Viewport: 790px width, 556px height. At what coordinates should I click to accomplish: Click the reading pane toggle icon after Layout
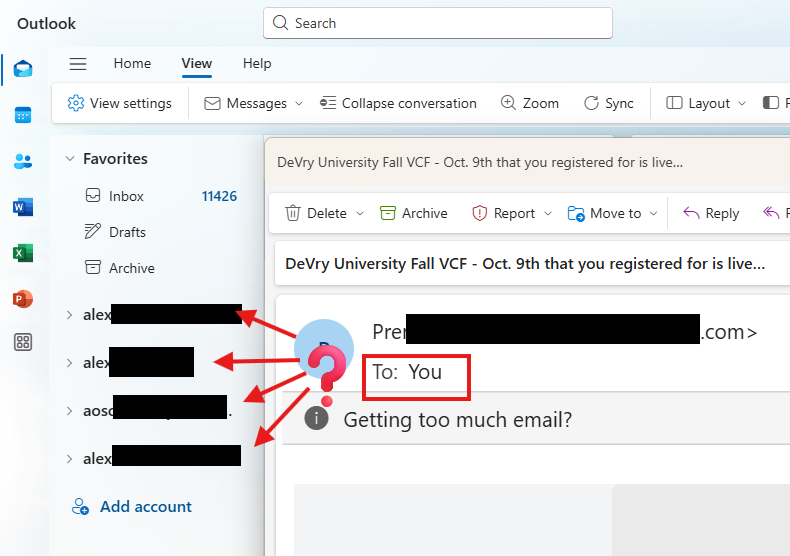click(x=771, y=103)
